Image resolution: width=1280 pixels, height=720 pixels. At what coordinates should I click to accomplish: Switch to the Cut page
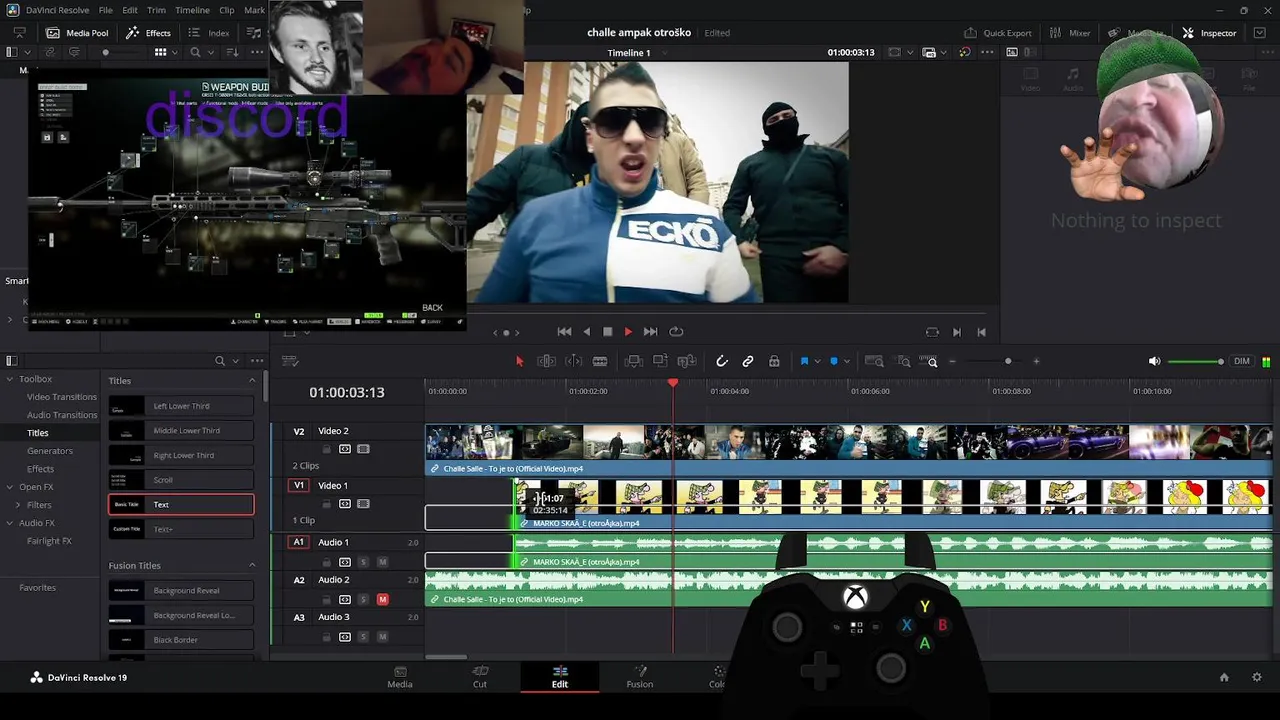pos(480,677)
